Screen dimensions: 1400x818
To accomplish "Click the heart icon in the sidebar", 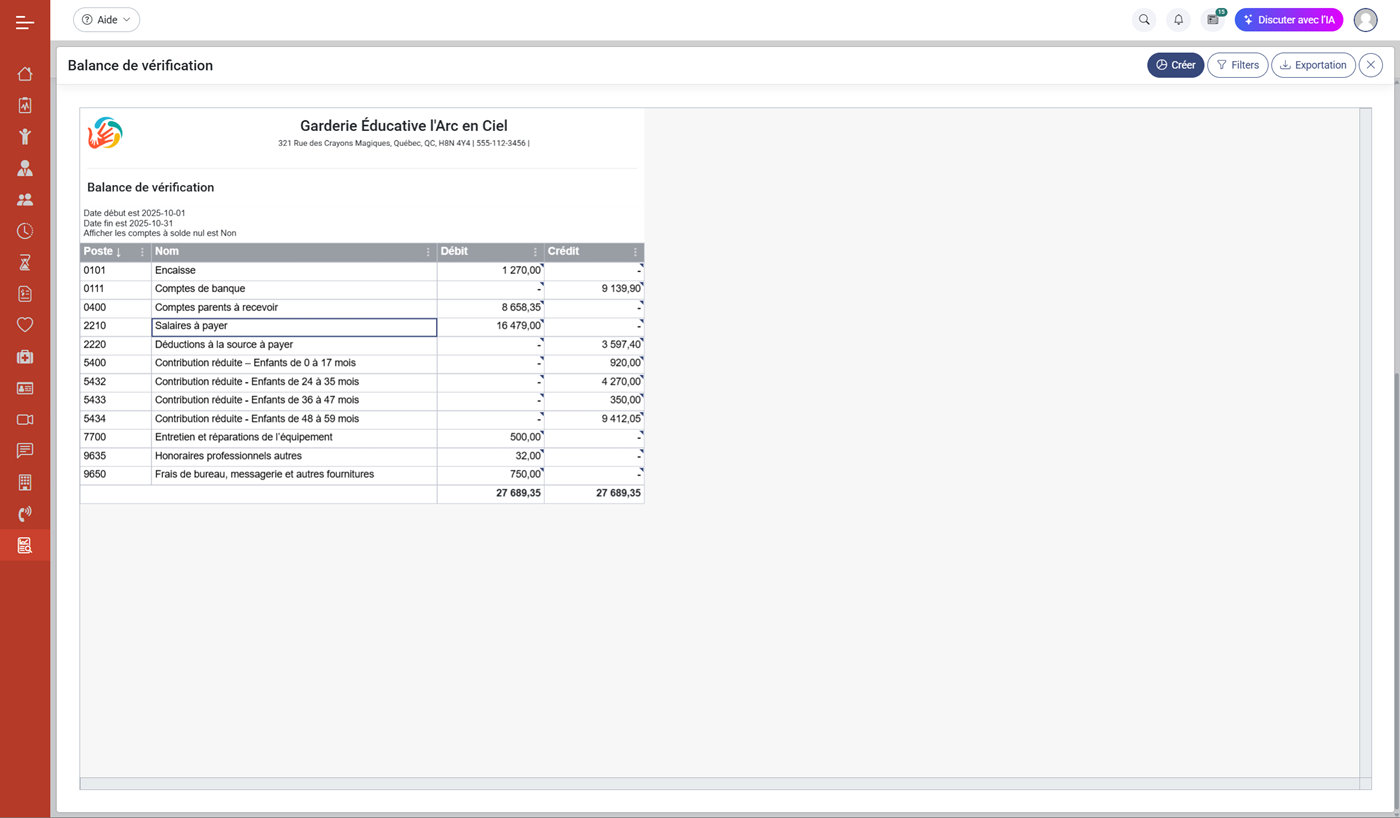I will tap(24, 324).
